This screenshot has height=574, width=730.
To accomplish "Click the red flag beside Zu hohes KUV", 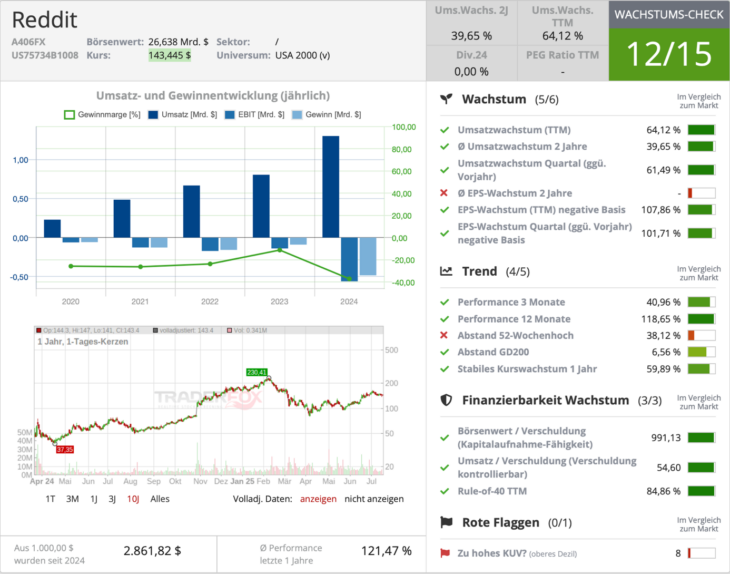I will coord(445,553).
